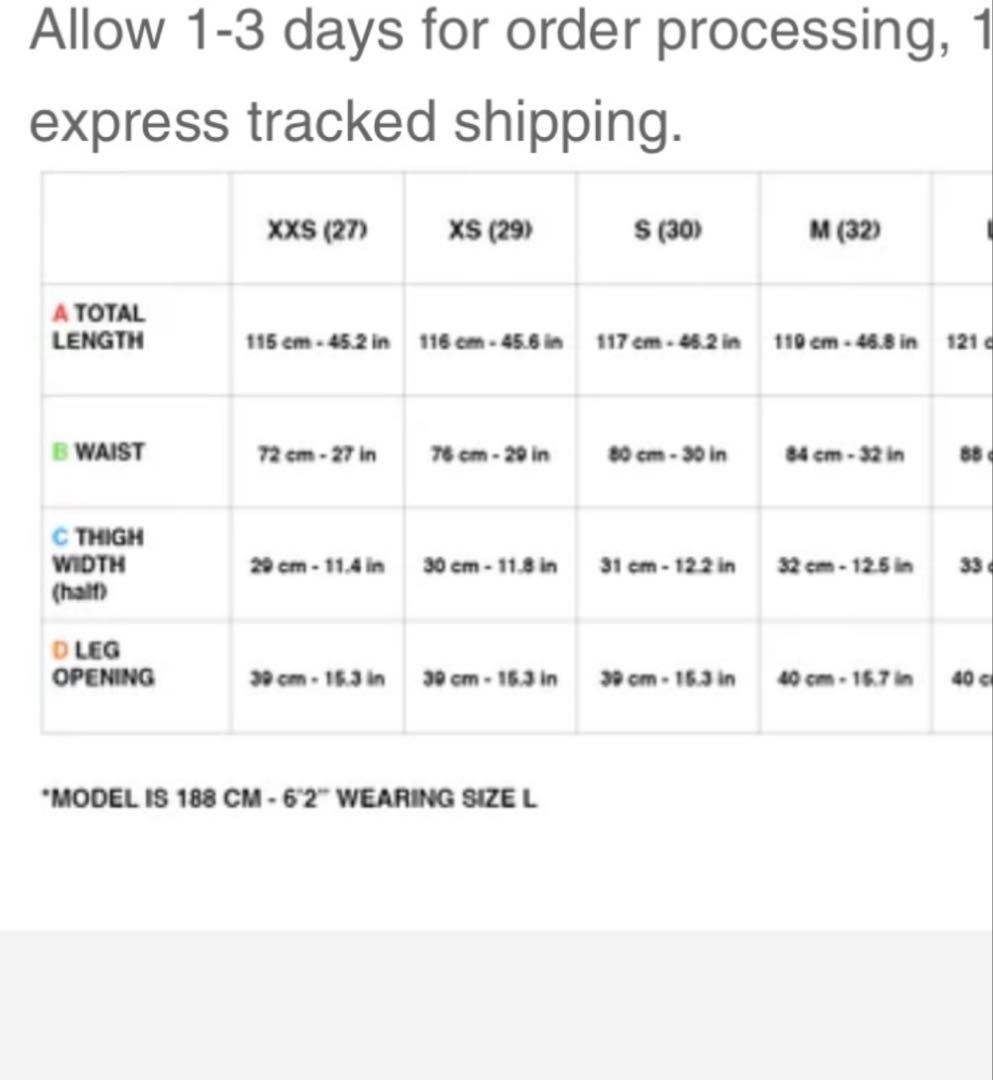Click the 32 cm - 12.5 in thigh cell

845,565
